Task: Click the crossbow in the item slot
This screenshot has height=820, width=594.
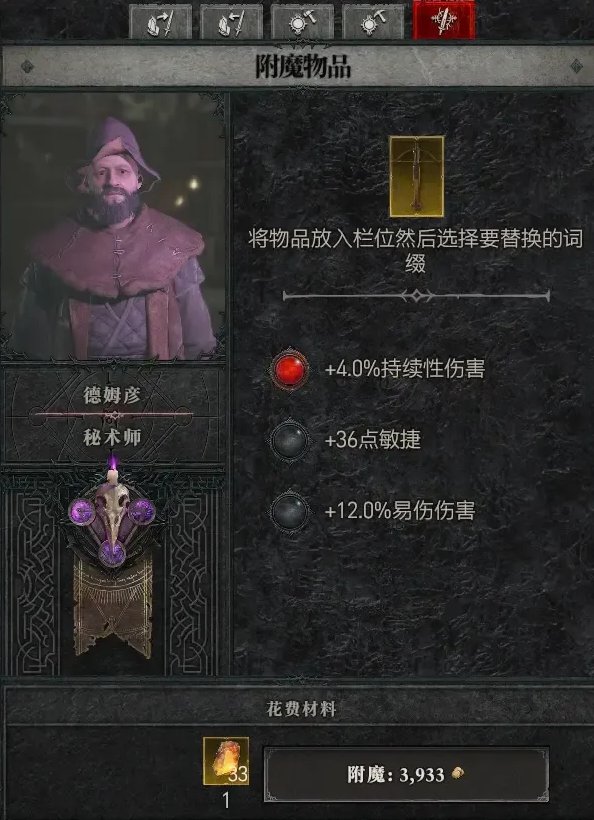Action: [x=416, y=176]
